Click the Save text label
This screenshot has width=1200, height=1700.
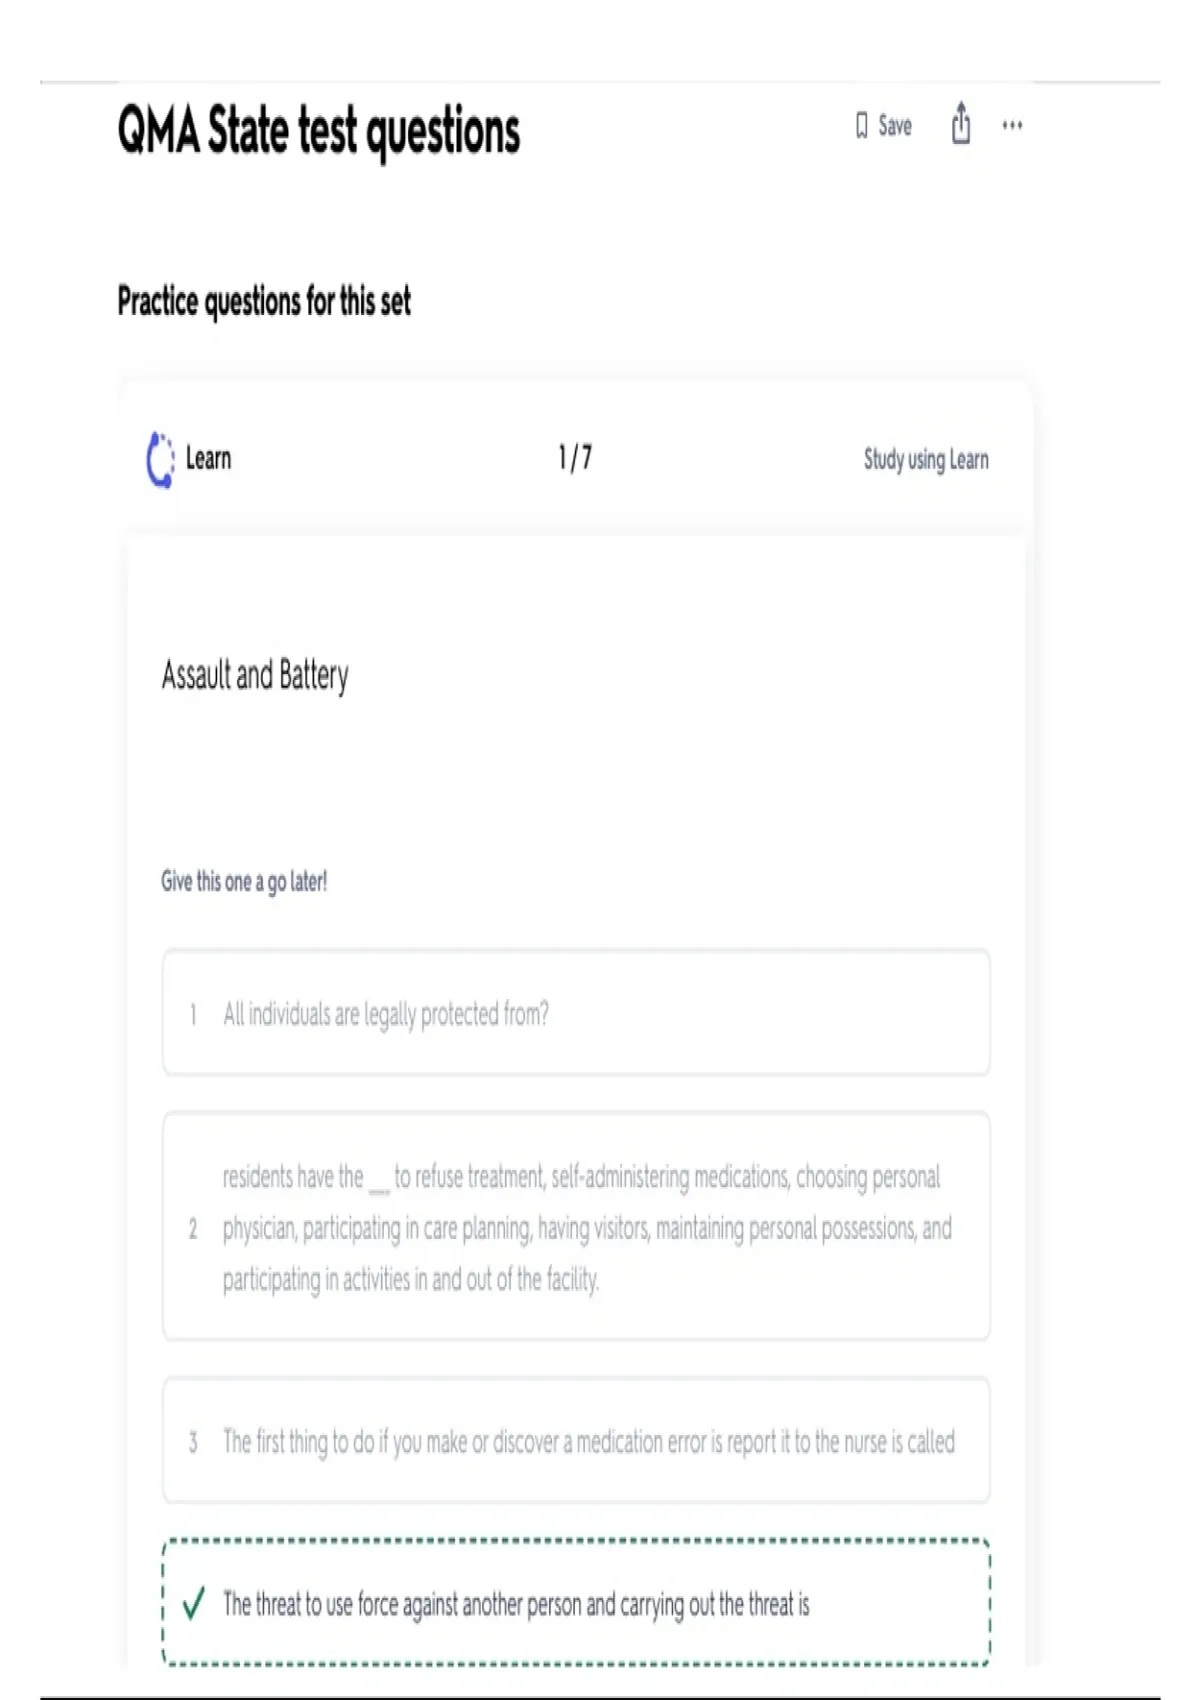[x=895, y=126]
